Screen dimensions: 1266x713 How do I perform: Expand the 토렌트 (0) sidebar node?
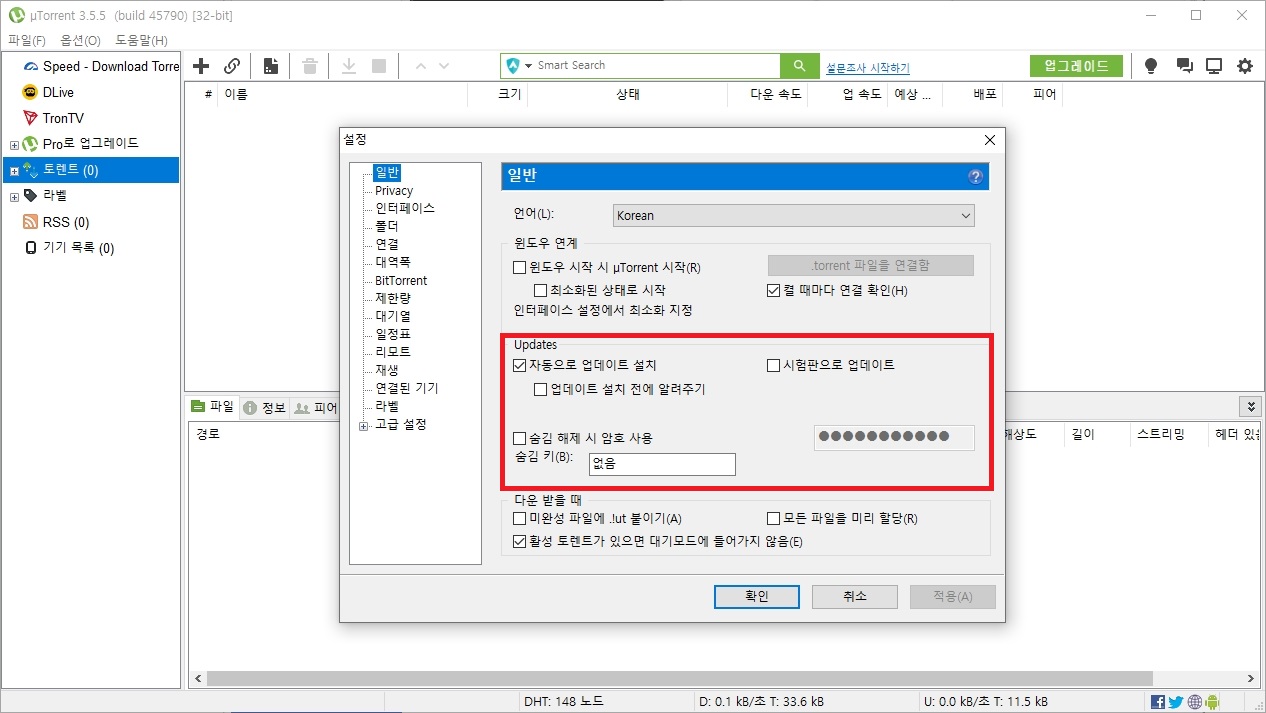[14, 171]
